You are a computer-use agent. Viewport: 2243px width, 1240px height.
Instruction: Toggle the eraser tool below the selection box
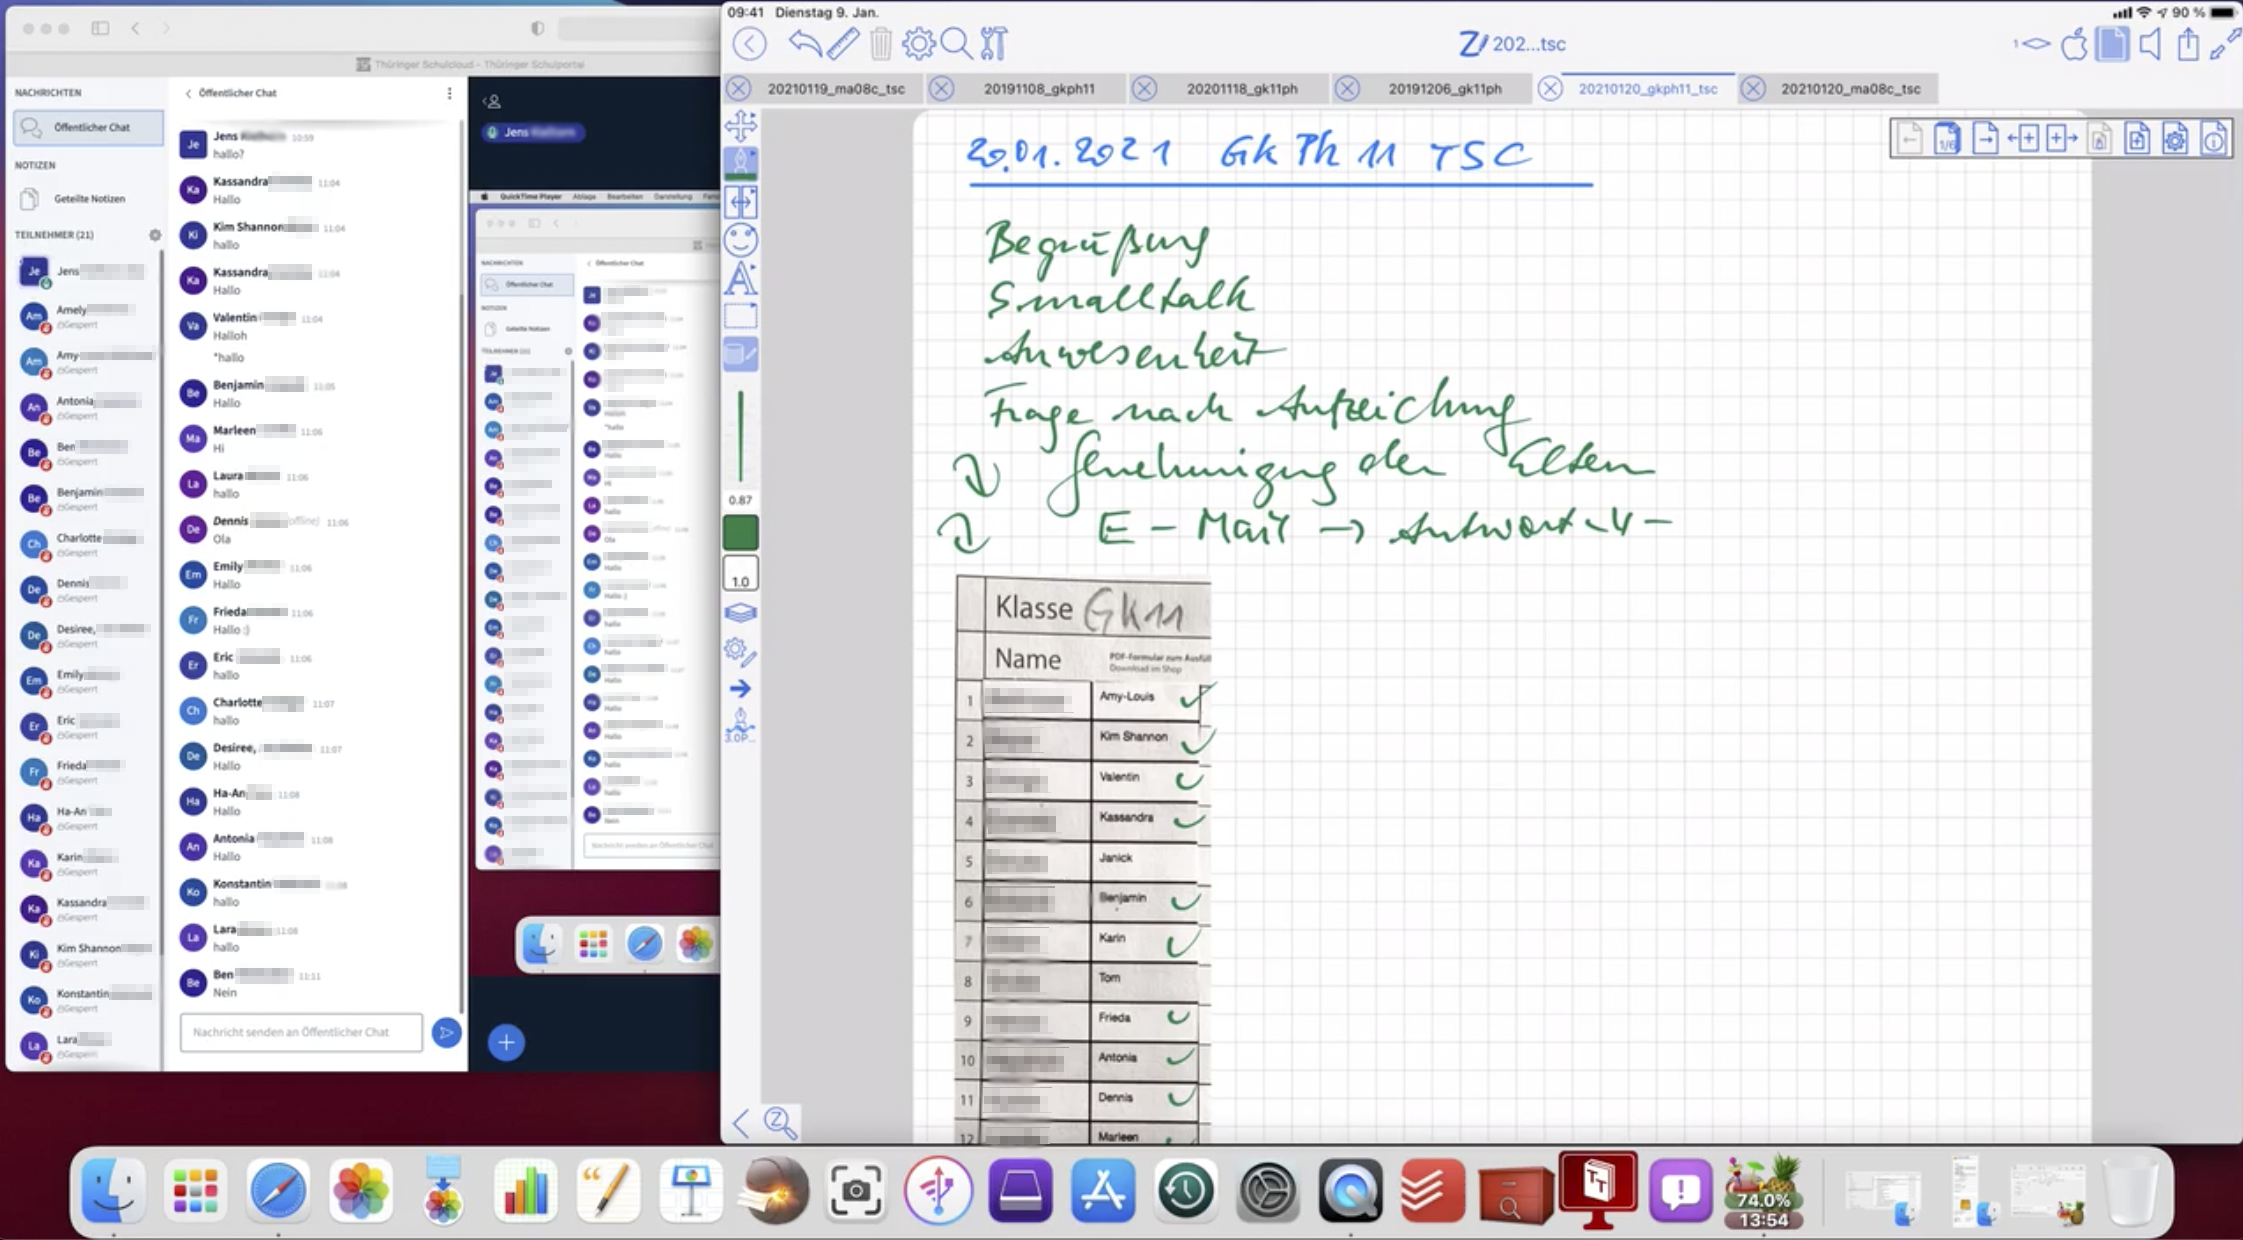click(741, 354)
